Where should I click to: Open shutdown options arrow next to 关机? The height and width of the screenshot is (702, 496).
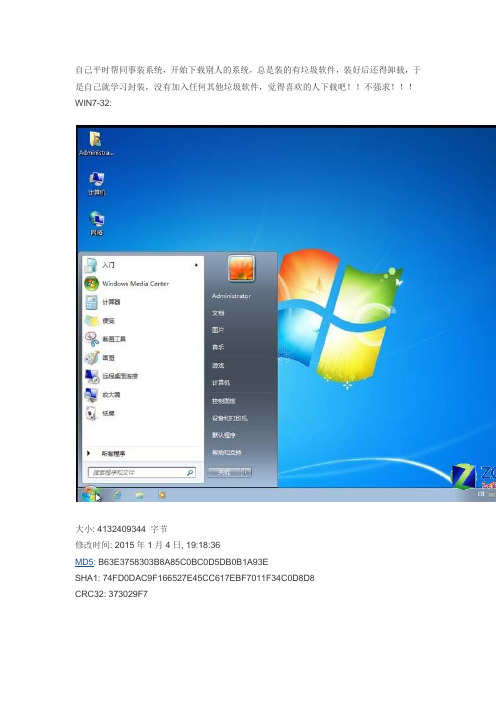point(246,472)
